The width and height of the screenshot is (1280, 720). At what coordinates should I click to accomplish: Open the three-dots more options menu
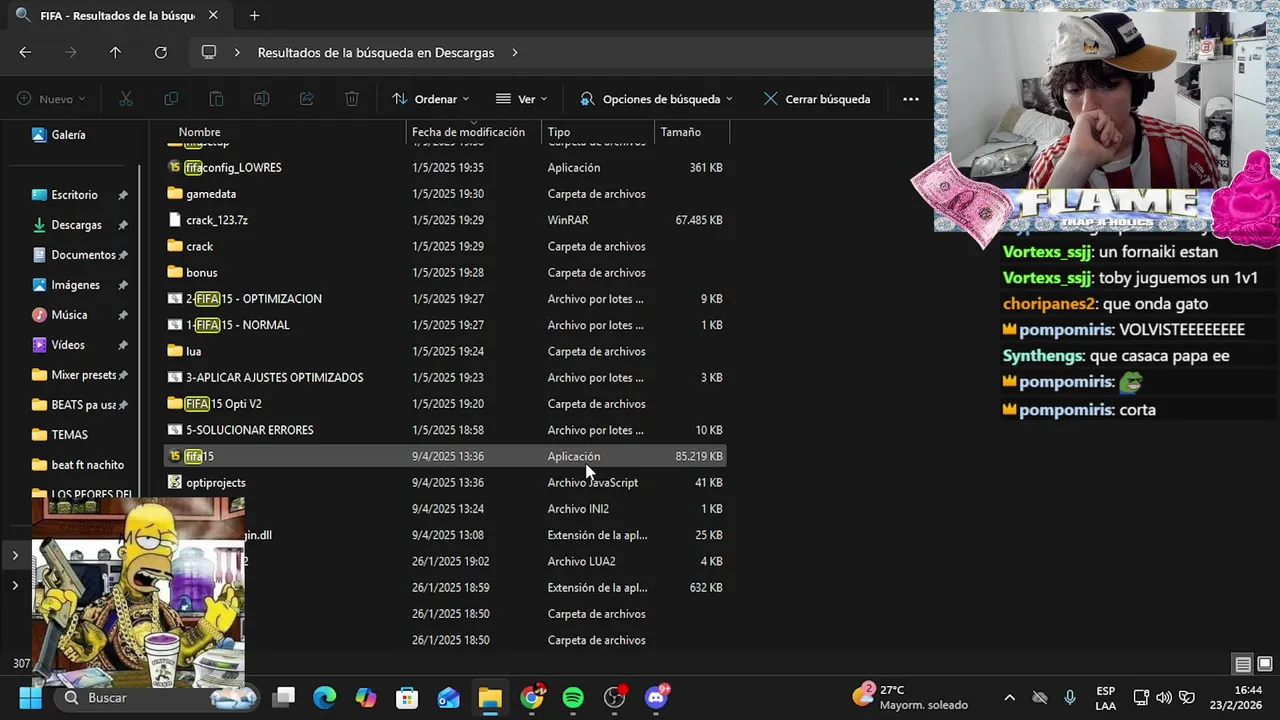(910, 99)
